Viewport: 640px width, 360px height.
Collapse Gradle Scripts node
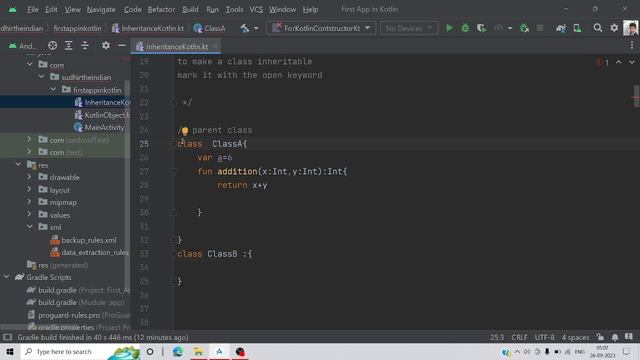pos(7,277)
